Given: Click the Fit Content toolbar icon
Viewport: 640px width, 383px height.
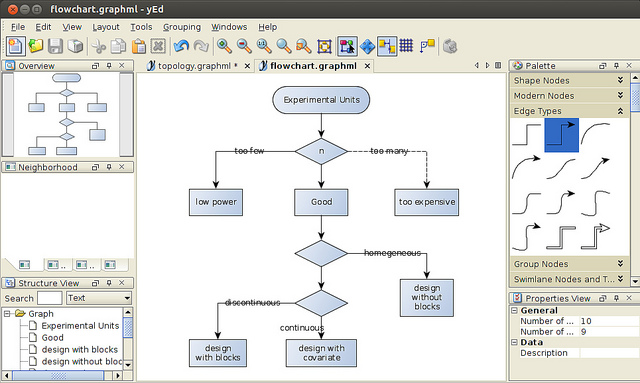Looking at the screenshot, I should click(324, 46).
